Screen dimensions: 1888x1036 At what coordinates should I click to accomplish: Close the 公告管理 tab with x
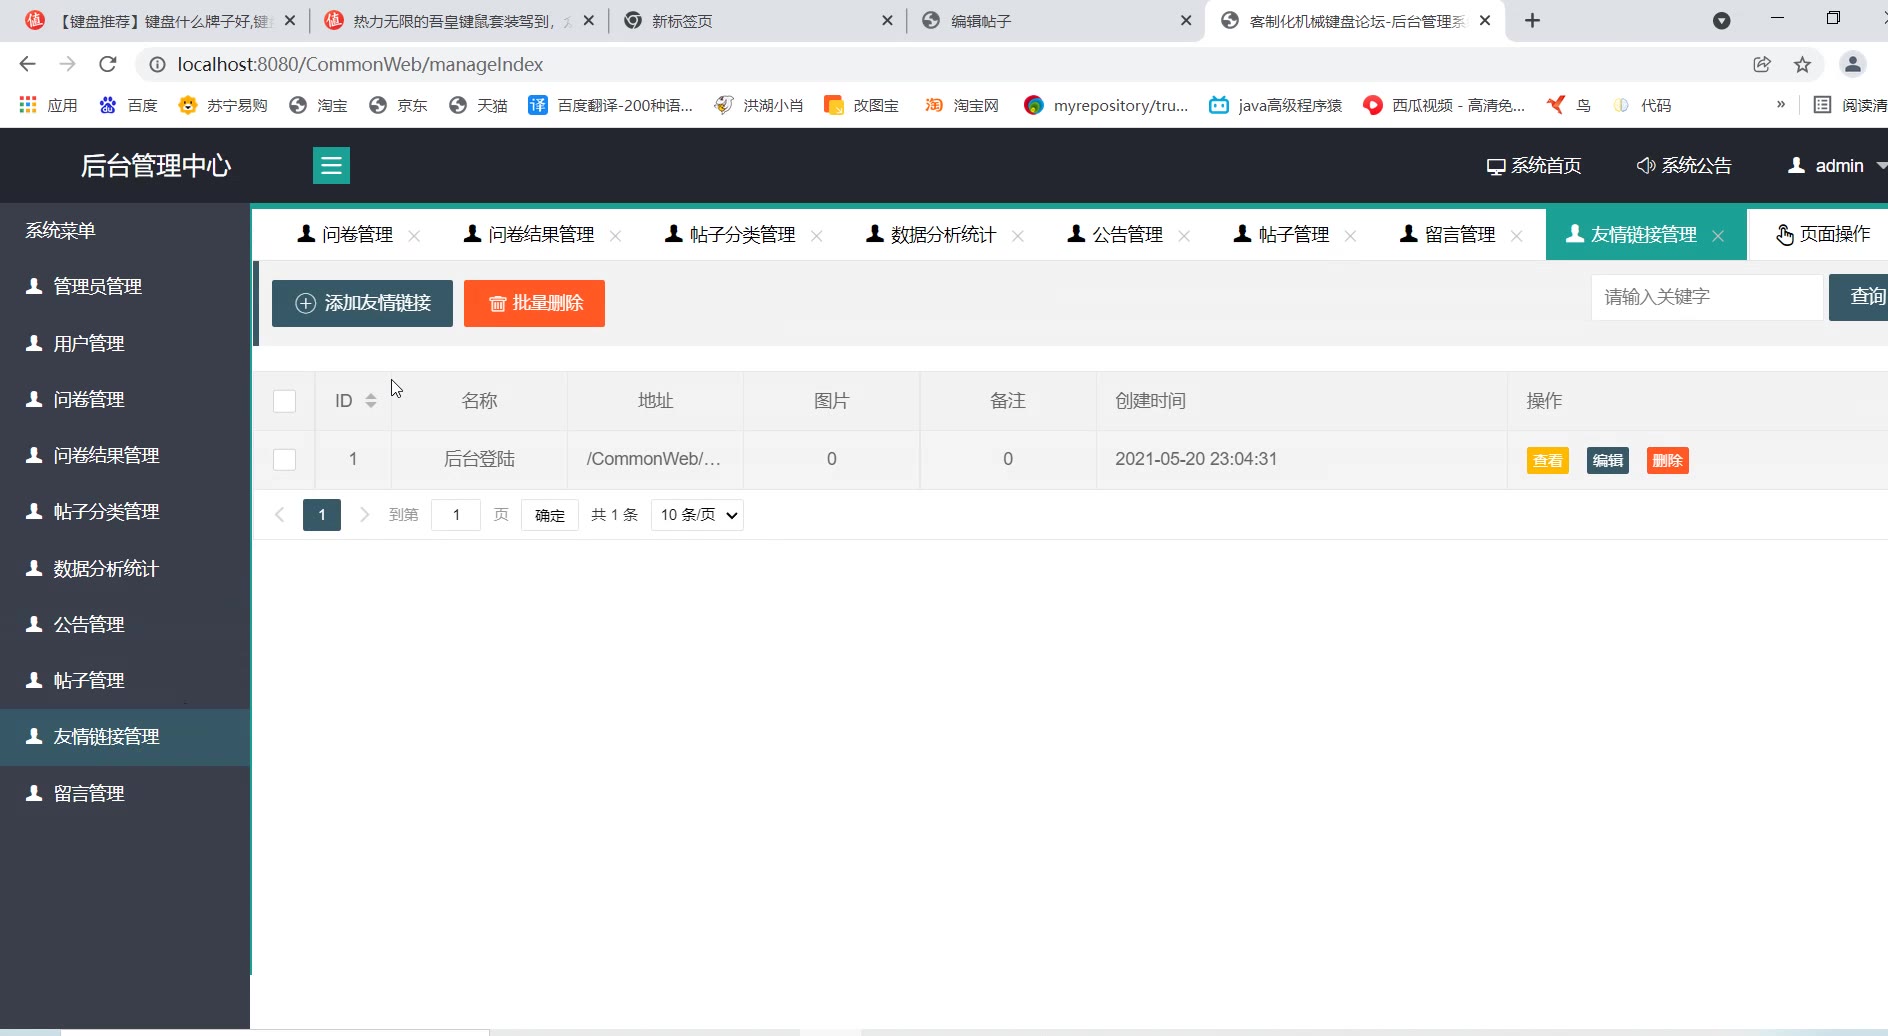1184,236
